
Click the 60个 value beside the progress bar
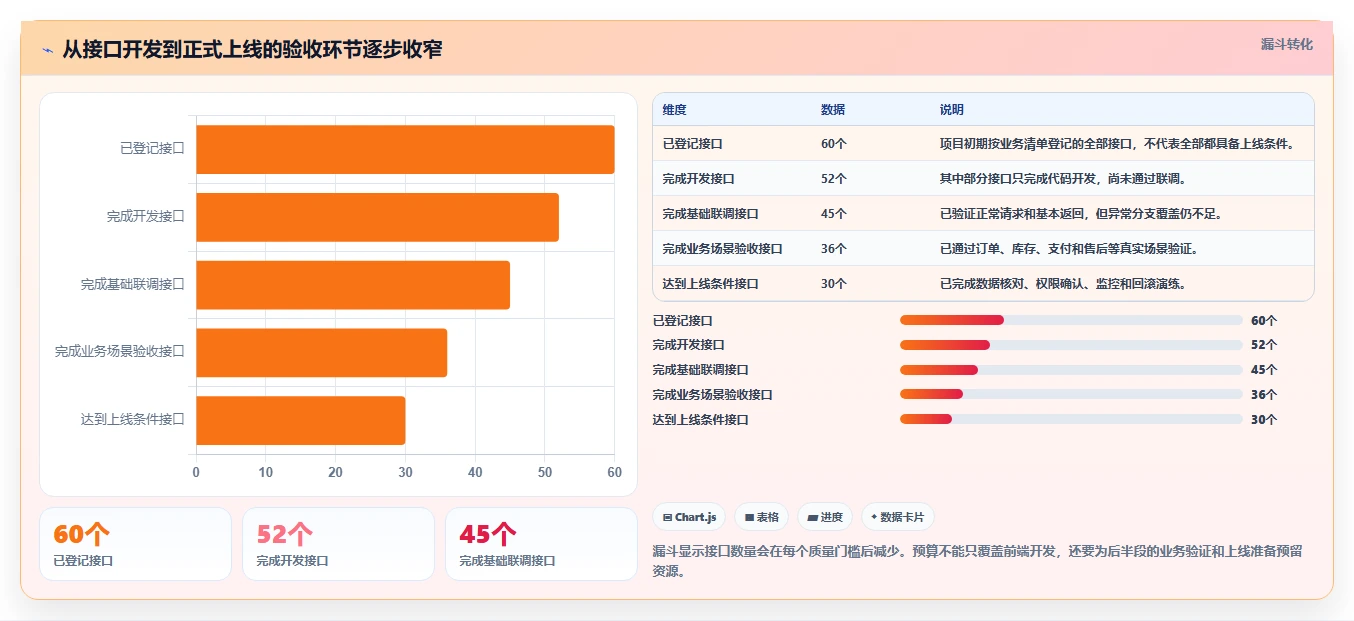tap(1264, 321)
